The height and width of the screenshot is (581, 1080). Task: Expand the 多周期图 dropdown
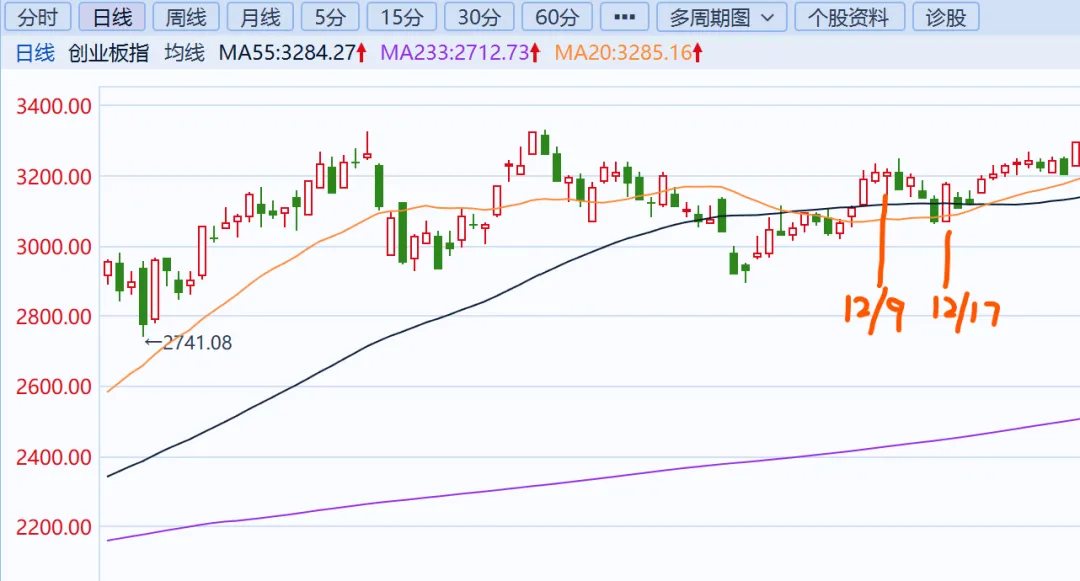tap(722, 17)
